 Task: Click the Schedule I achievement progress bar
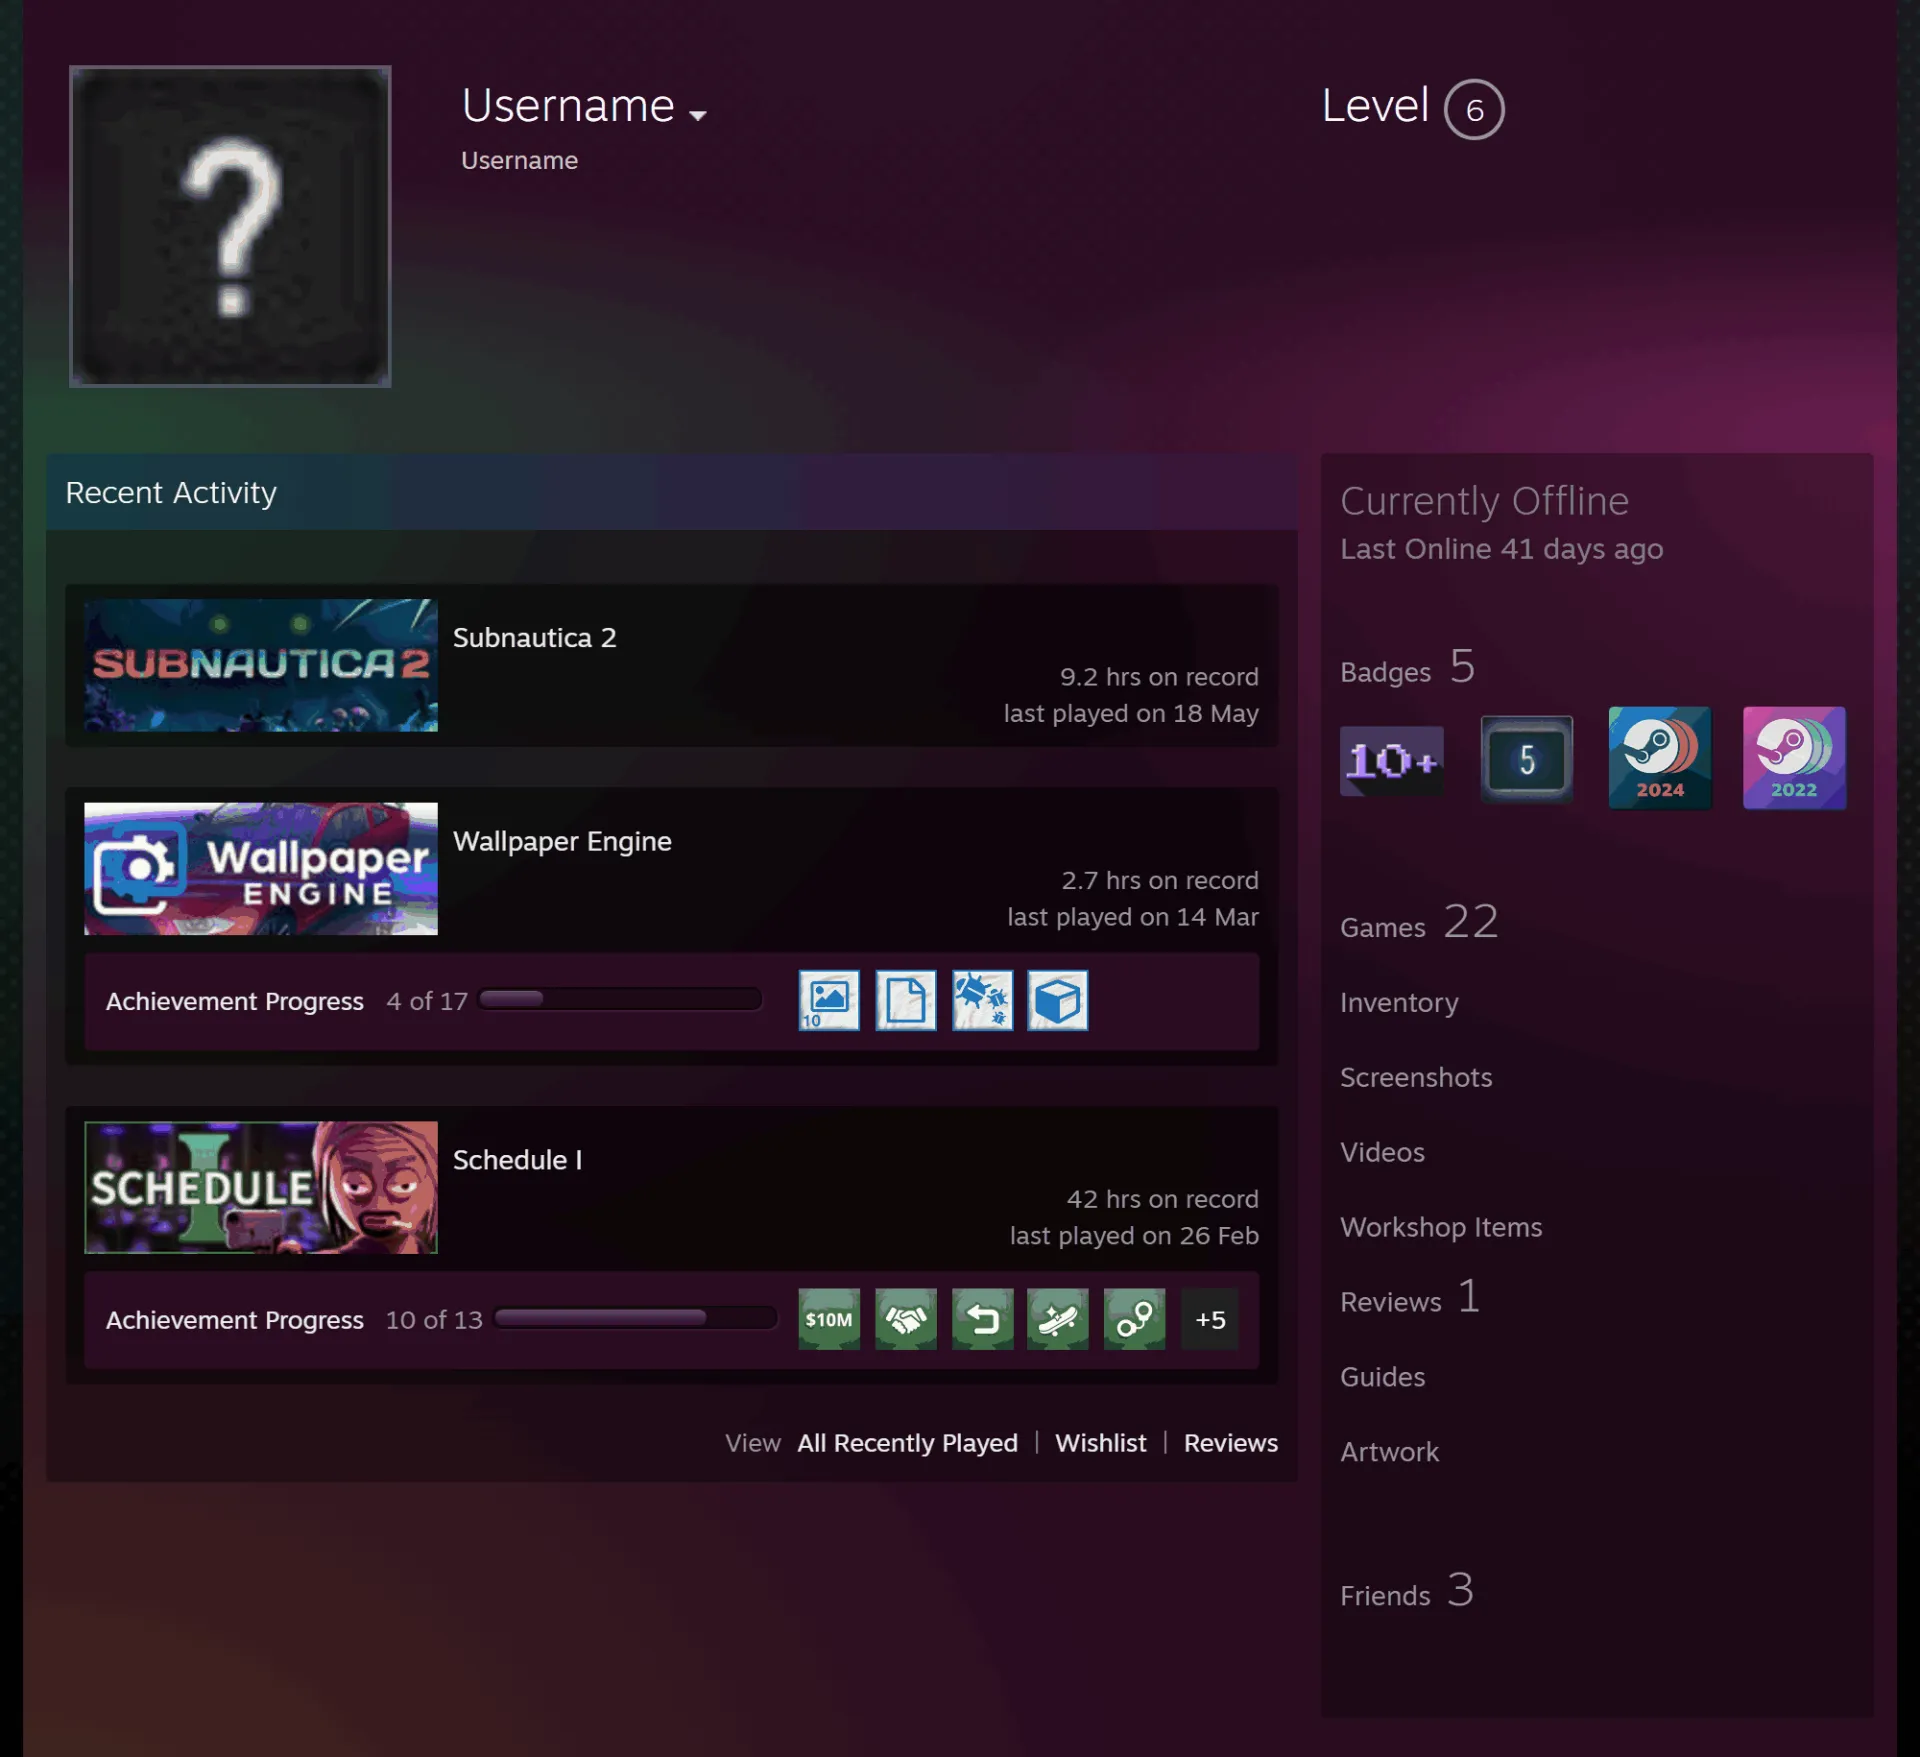pyautogui.click(x=636, y=1318)
